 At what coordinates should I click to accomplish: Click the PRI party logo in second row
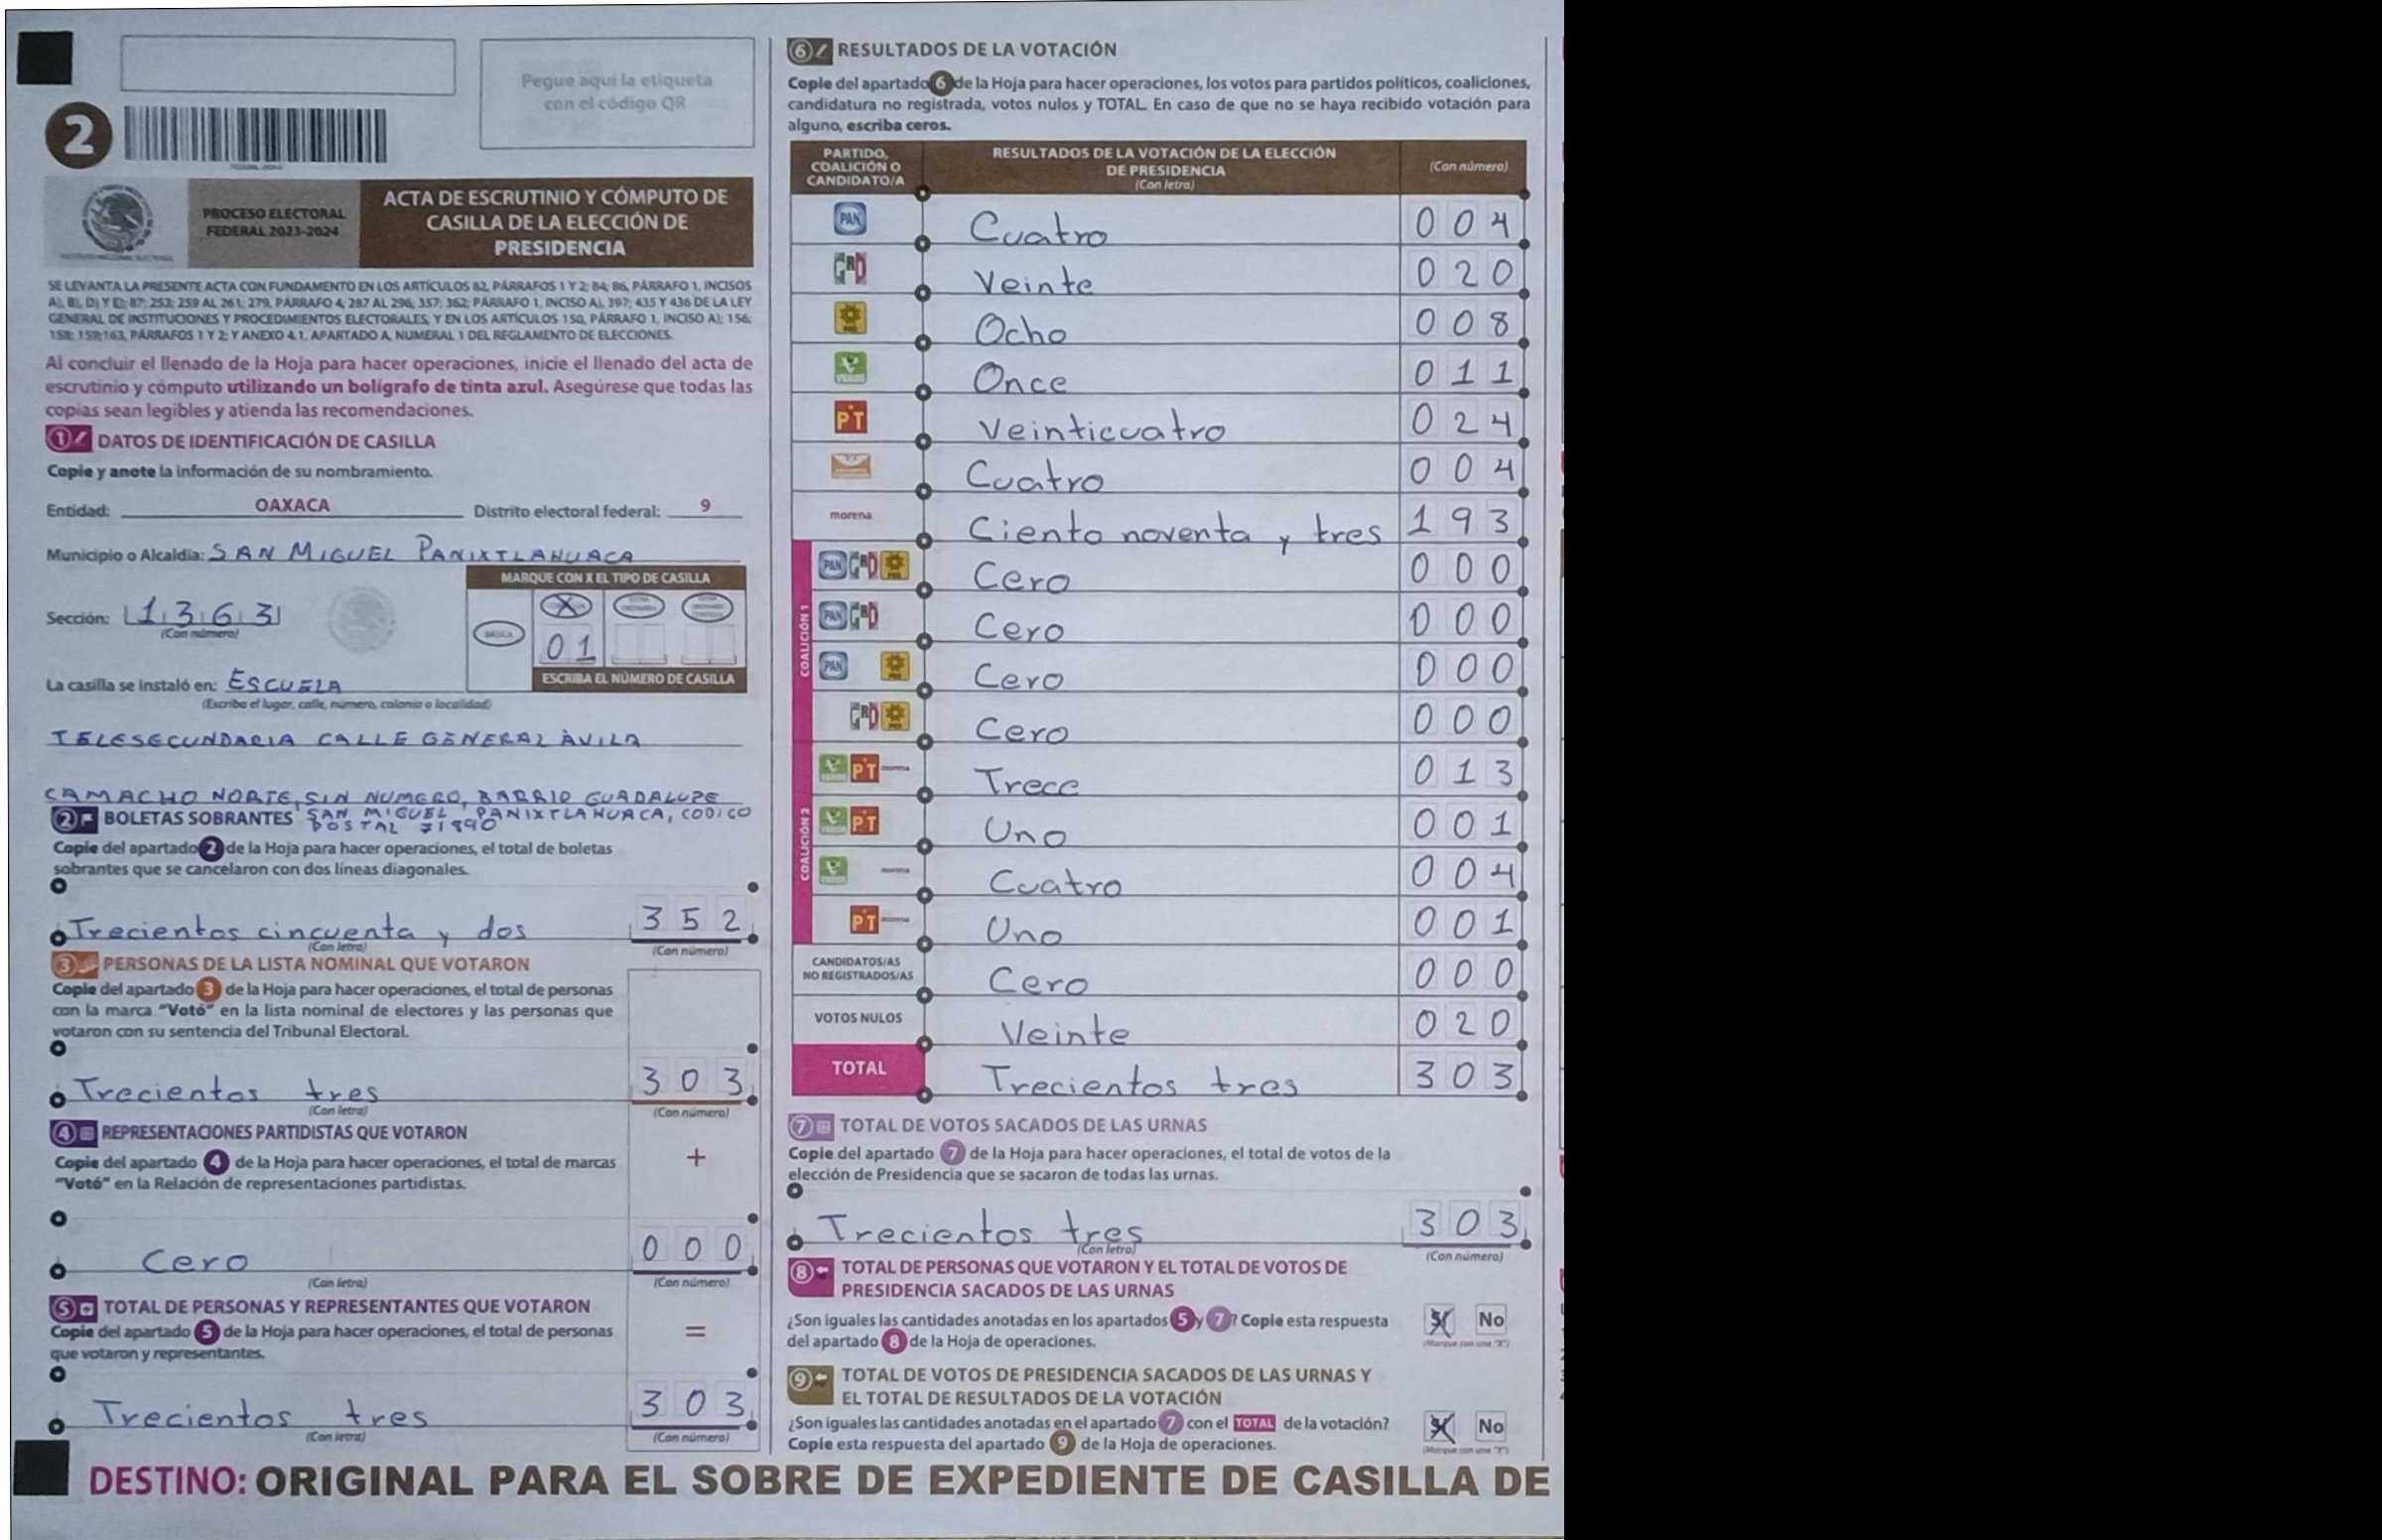point(851,270)
